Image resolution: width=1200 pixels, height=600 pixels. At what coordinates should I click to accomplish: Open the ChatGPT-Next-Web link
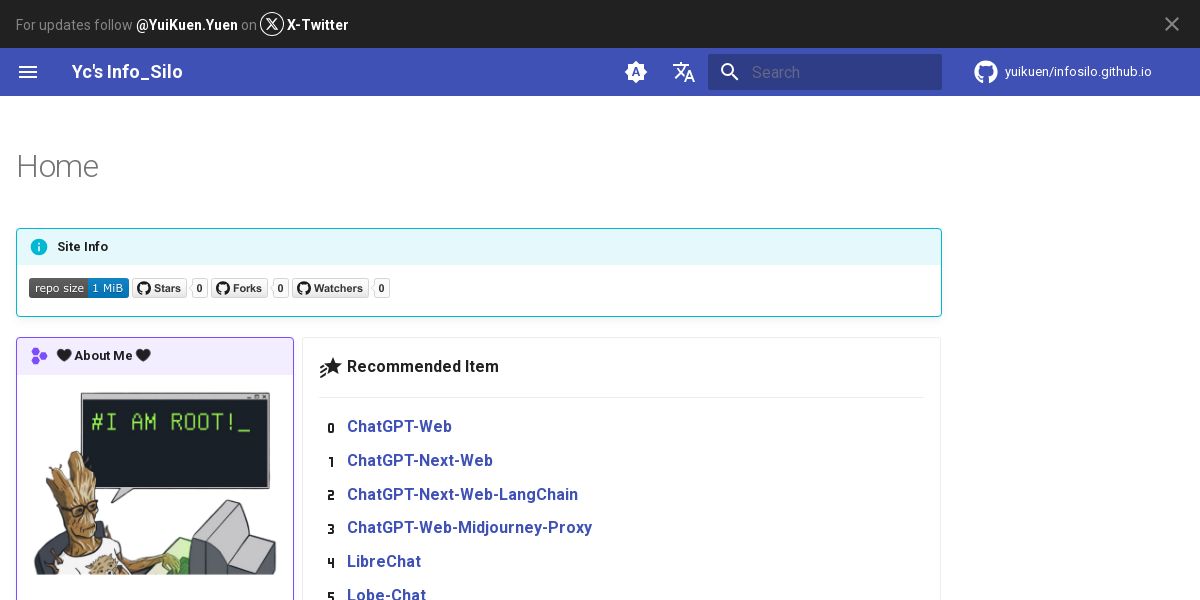[420, 461]
